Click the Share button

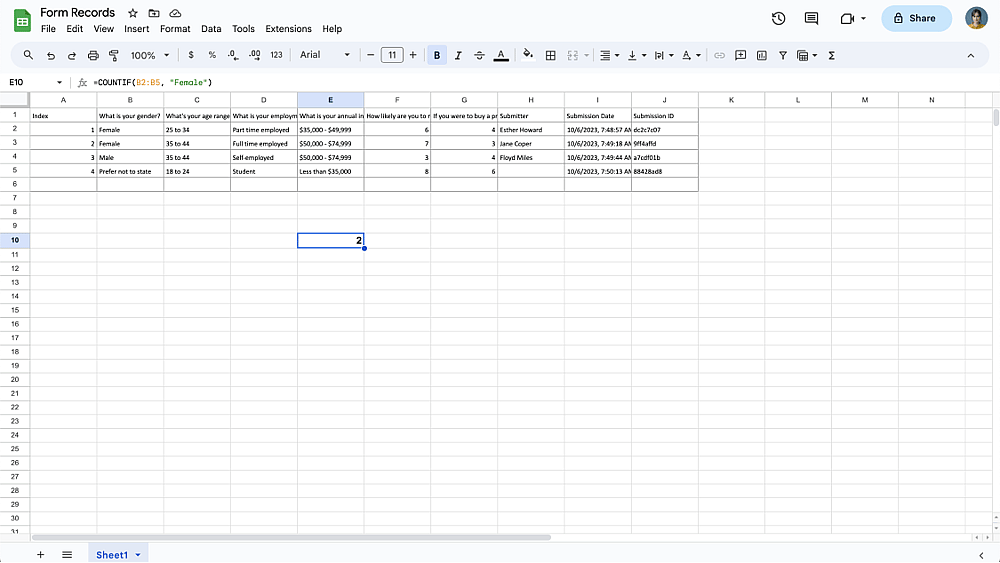coord(916,18)
